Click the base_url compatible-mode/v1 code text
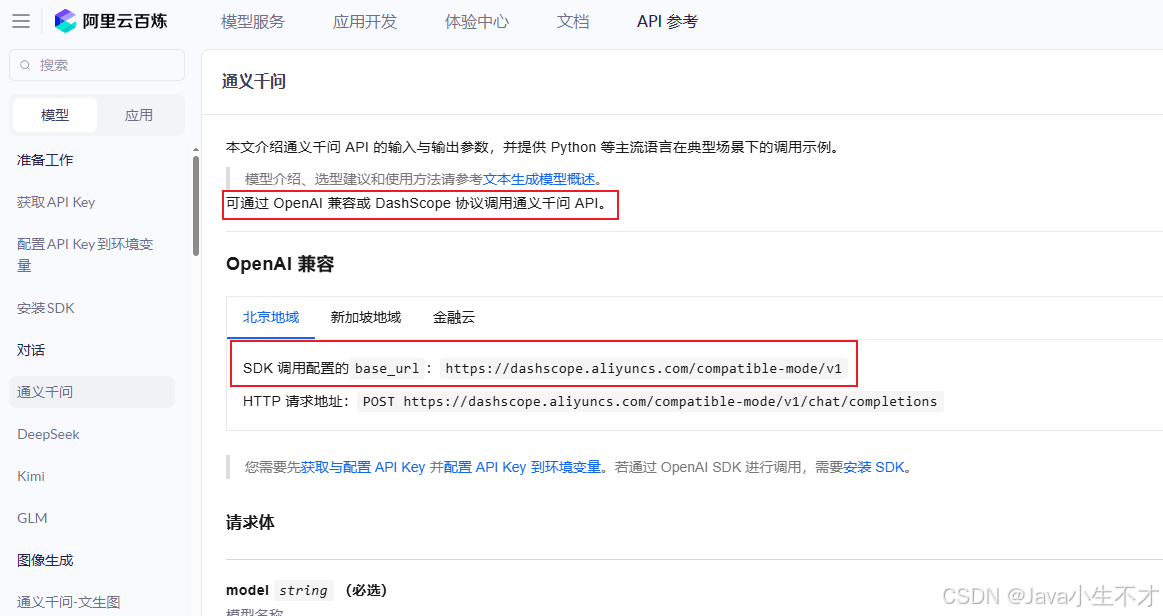The width and height of the screenshot is (1163, 616). (643, 368)
